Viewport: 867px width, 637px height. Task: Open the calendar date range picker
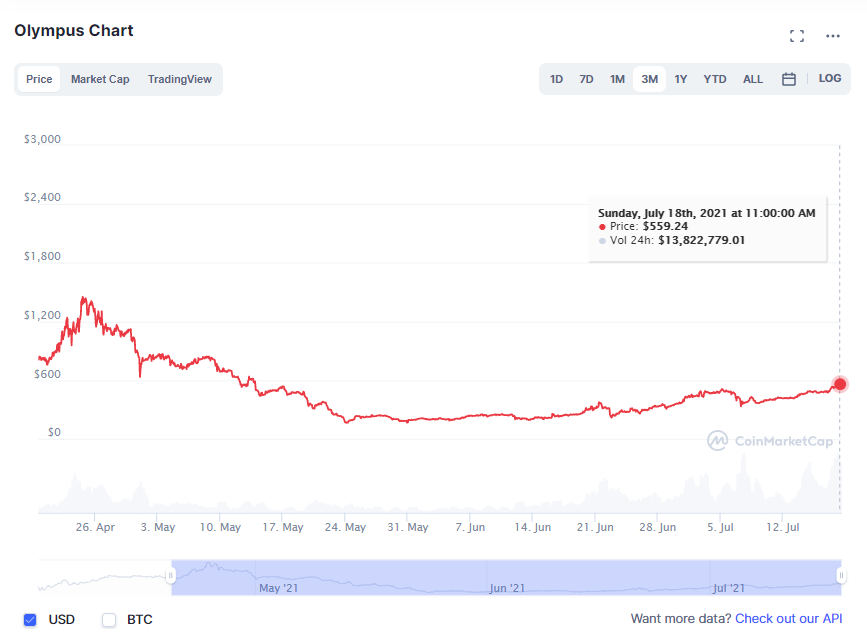[789, 79]
